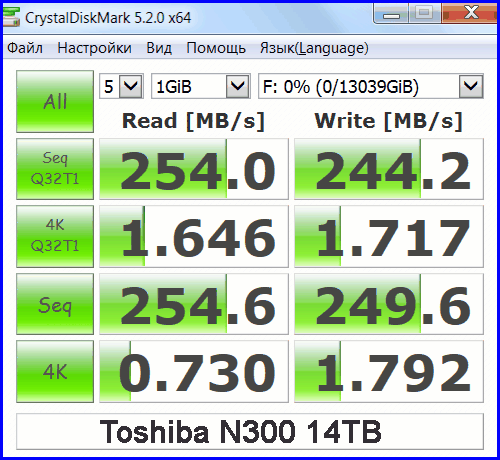Image resolution: width=500 pixels, height=460 pixels.
Task: Start the 4K Q32T1 test
Action: pos(55,236)
